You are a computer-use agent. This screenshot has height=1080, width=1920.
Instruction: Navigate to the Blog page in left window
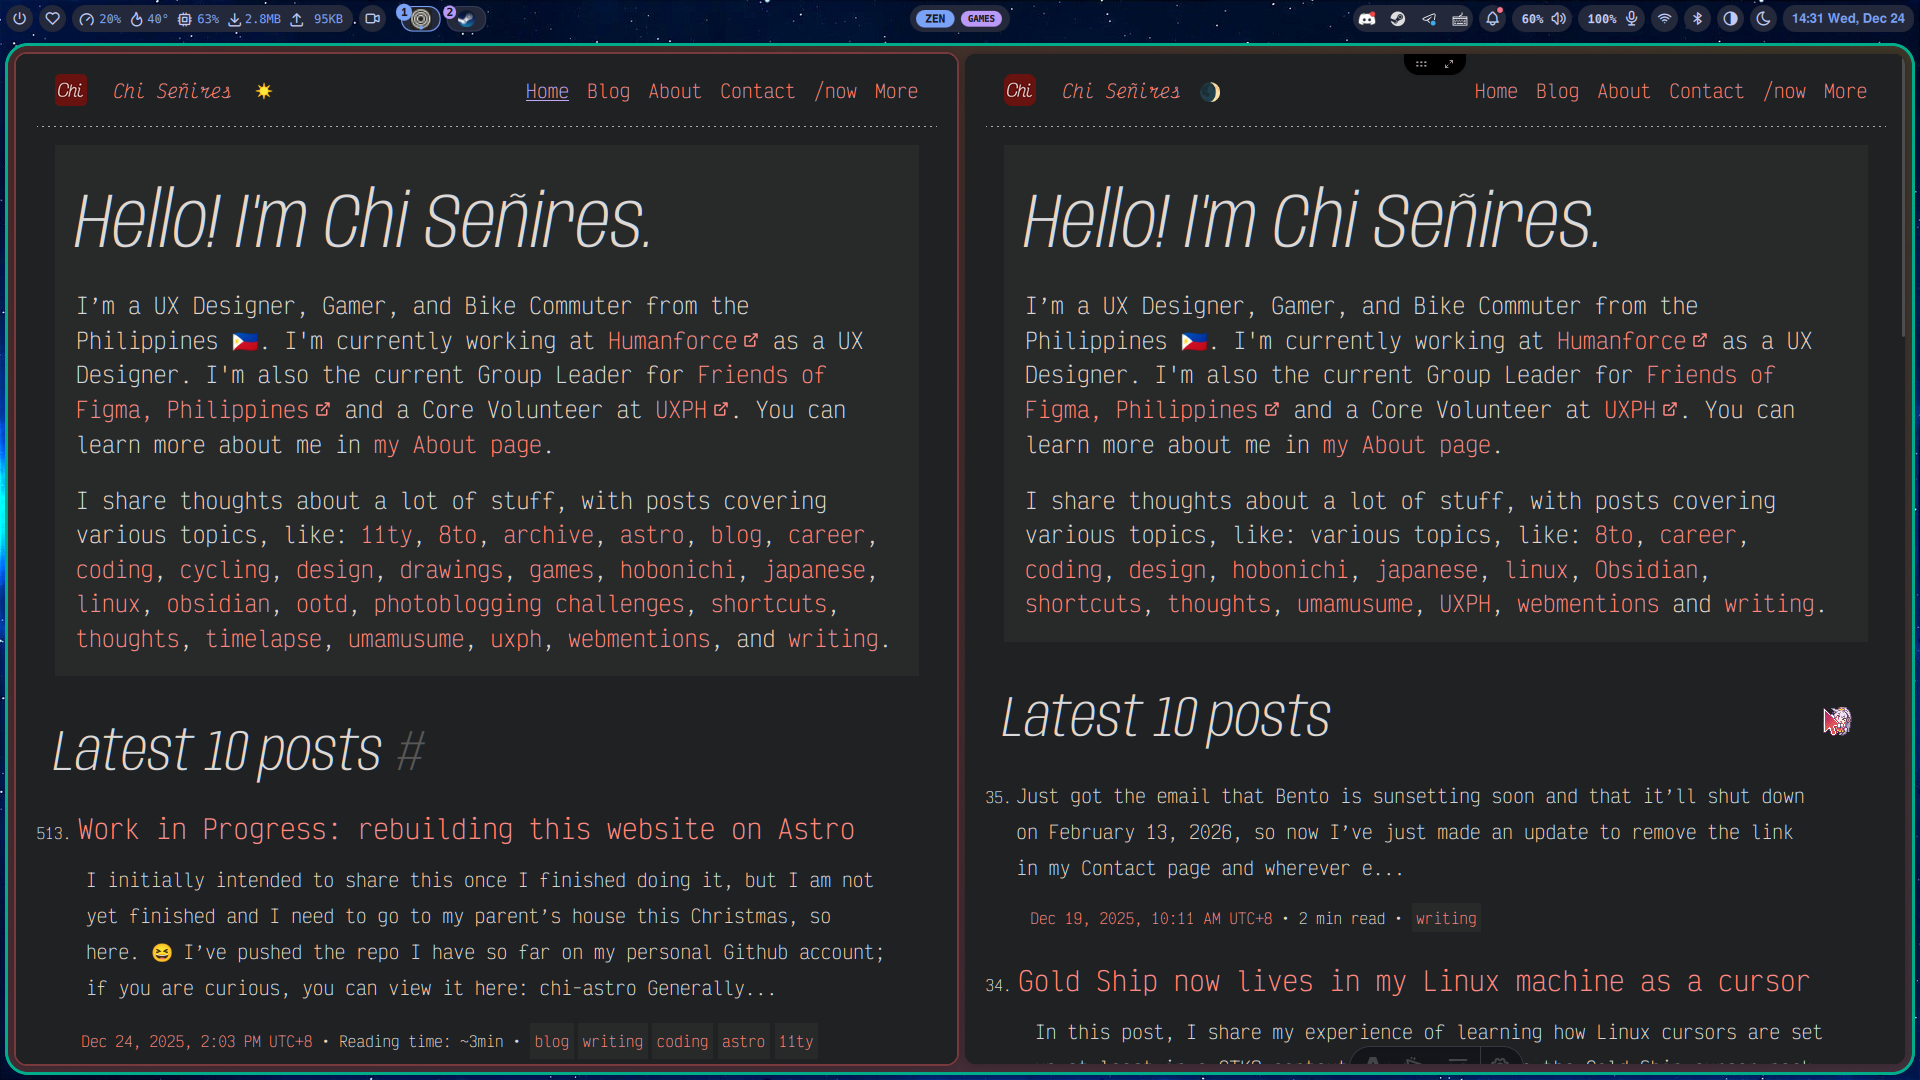608,91
